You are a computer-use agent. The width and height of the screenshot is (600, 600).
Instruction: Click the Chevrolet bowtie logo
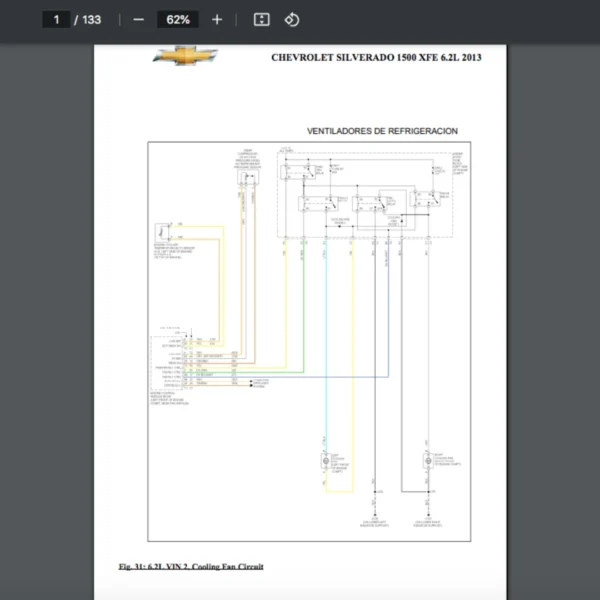pyautogui.click(x=184, y=57)
